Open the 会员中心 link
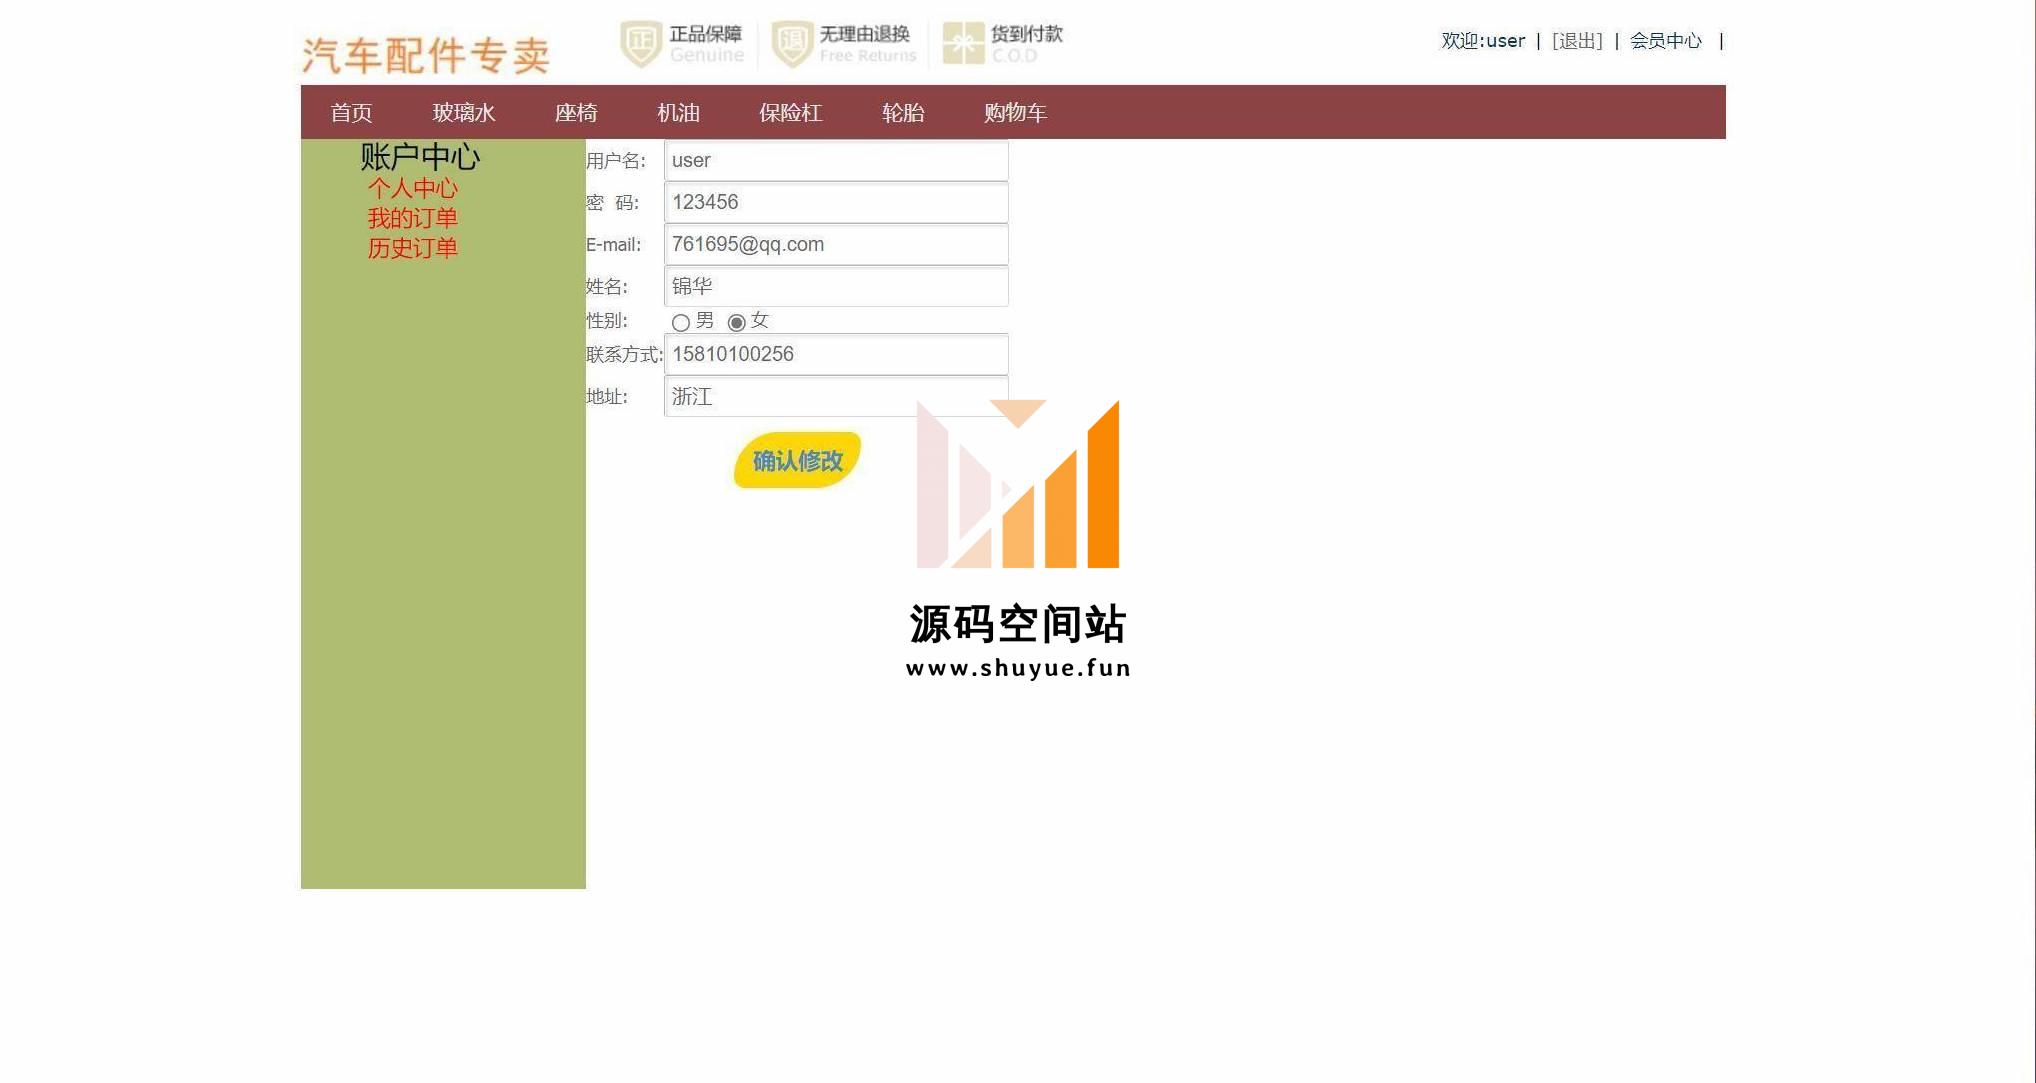Viewport: 2036px width, 1083px height. [1666, 41]
